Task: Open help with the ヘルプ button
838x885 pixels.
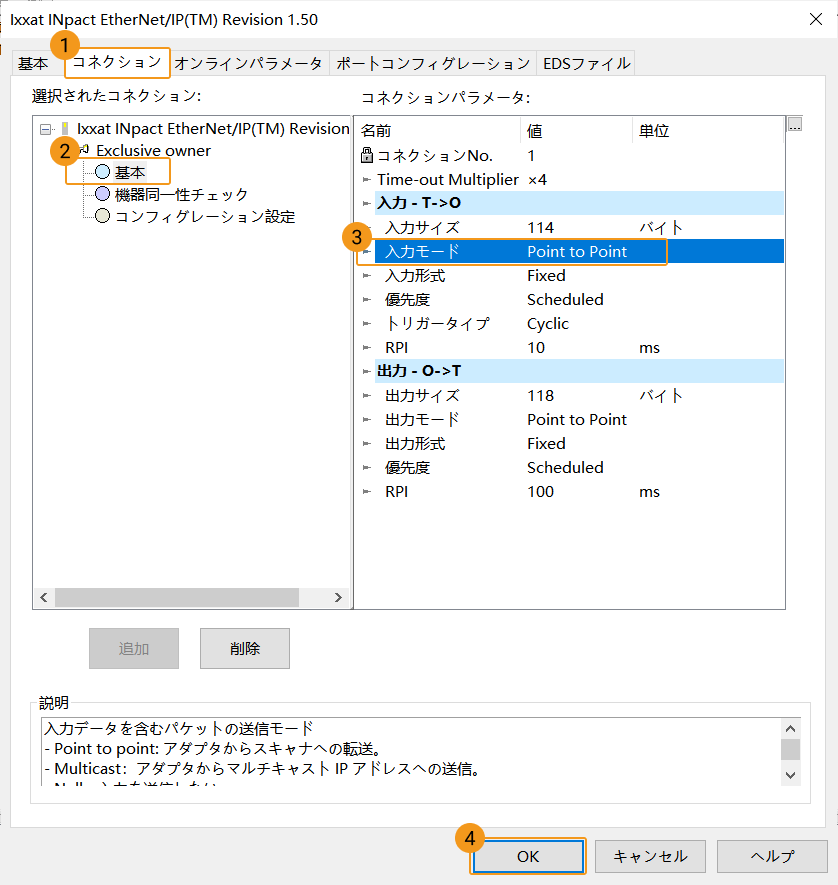Action: pos(772,856)
